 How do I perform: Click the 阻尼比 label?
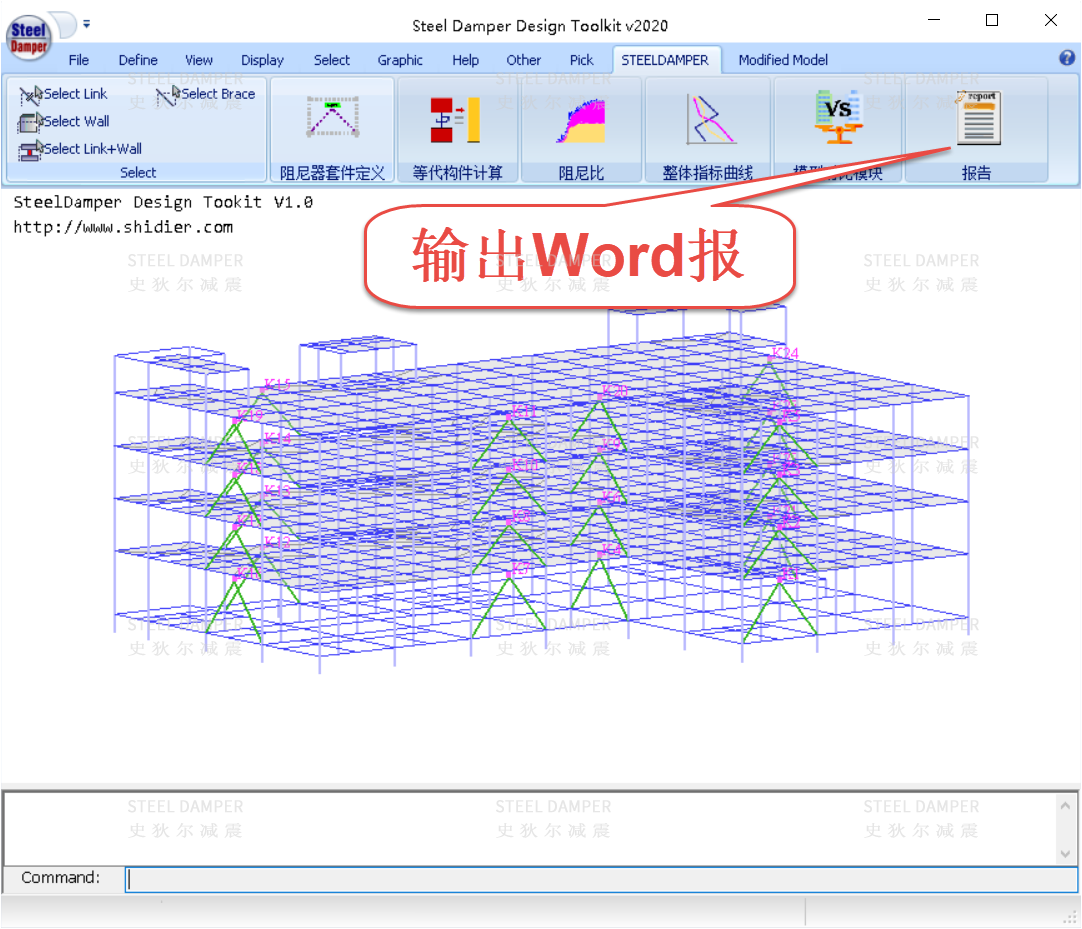point(581,173)
